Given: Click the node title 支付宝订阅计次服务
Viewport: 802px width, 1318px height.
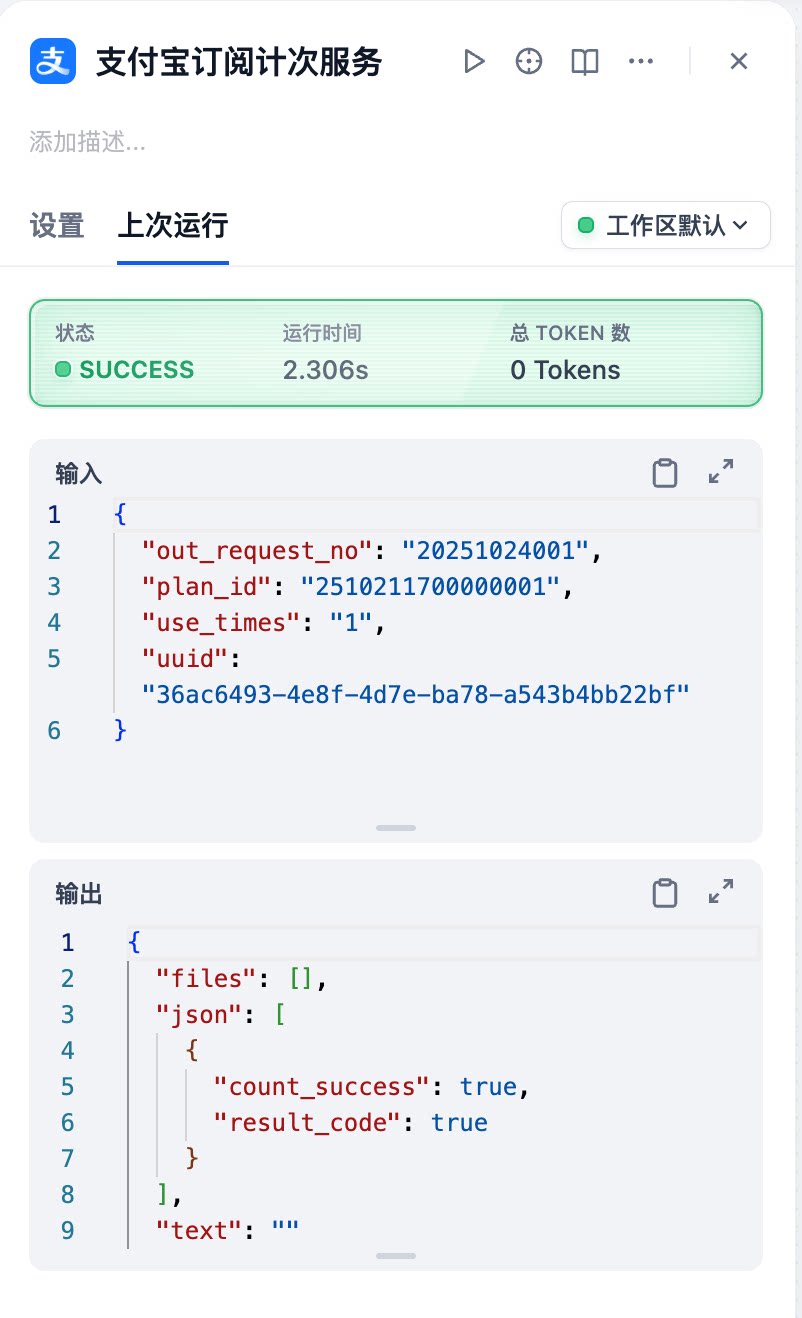Looking at the screenshot, I should point(239,62).
